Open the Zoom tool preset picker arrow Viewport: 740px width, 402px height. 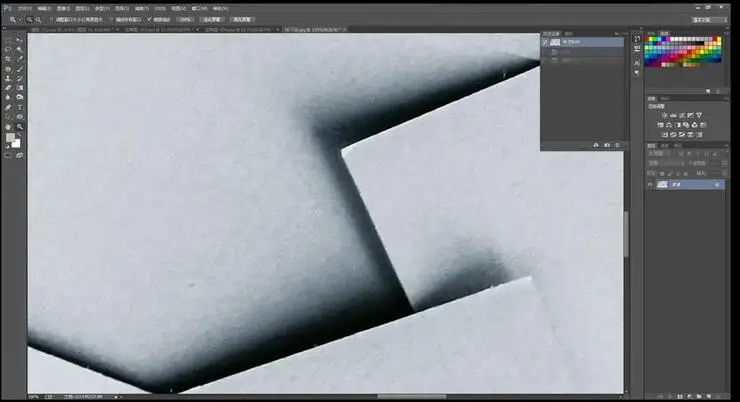20,19
